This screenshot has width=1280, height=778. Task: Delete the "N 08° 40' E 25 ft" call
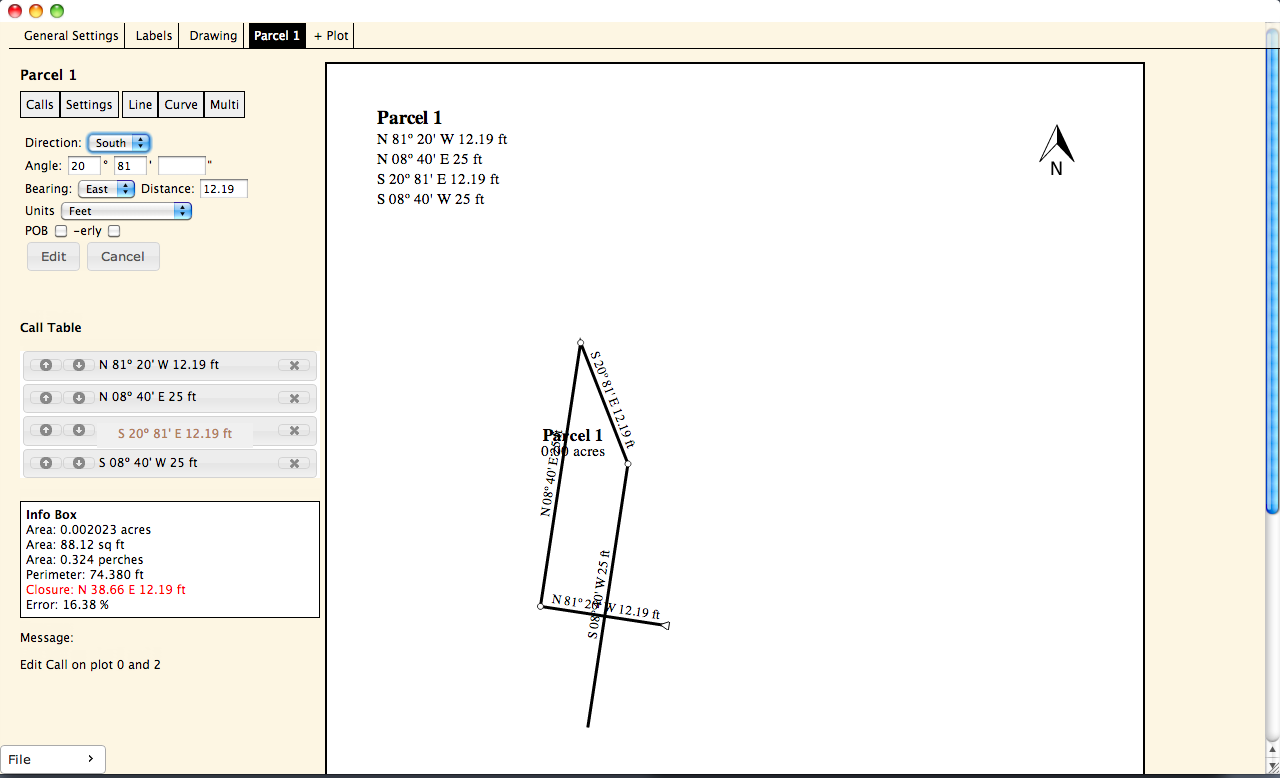[294, 397]
